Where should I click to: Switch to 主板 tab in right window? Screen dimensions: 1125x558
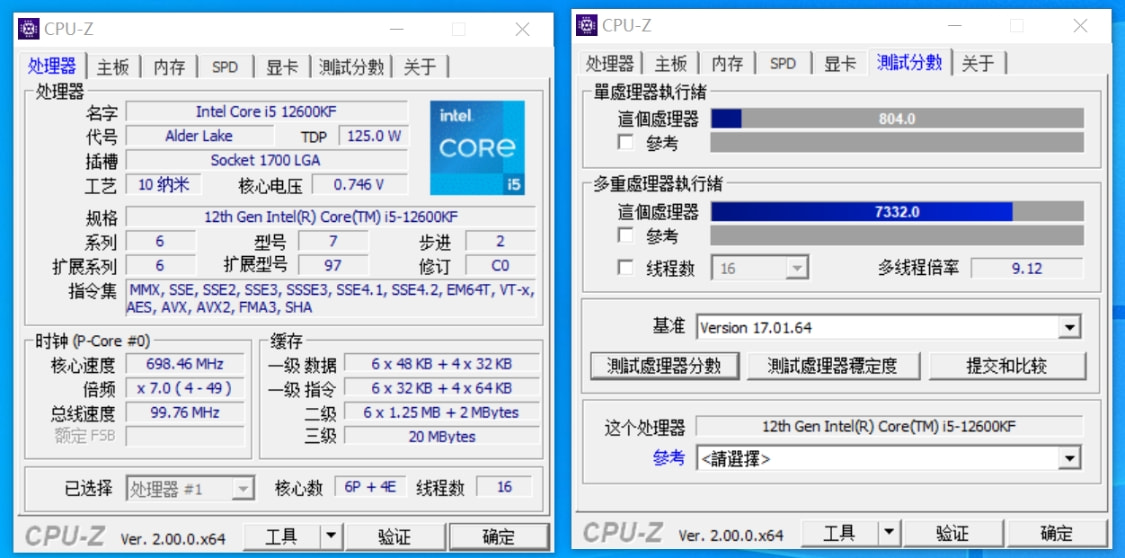(672, 63)
